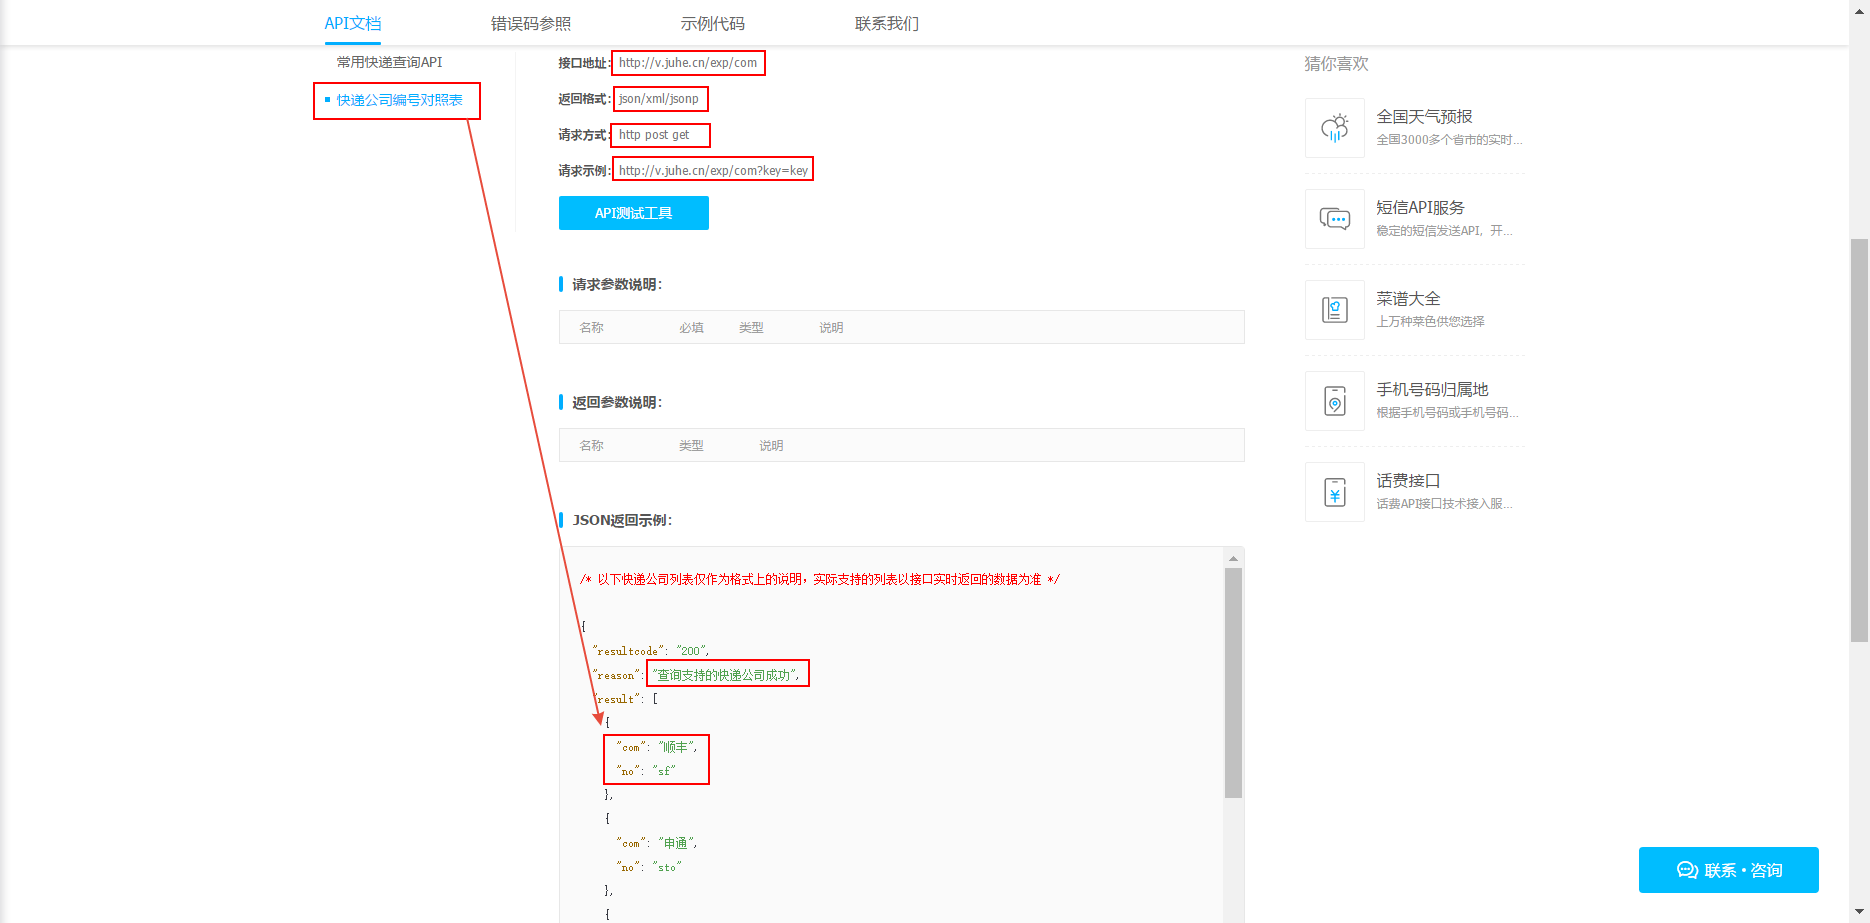Open the 手机号码归属地 link title
This screenshot has height=923, width=1870.
(x=1432, y=390)
